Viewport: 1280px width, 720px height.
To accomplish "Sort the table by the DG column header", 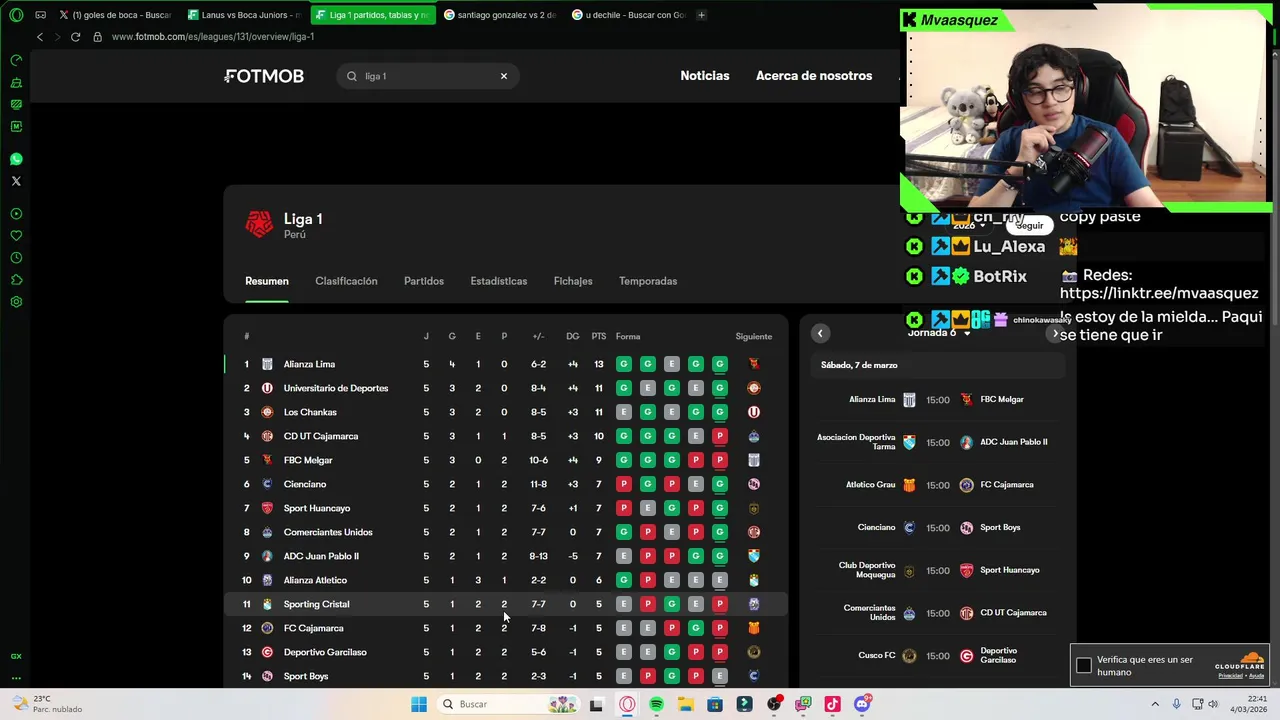I will tap(573, 336).
